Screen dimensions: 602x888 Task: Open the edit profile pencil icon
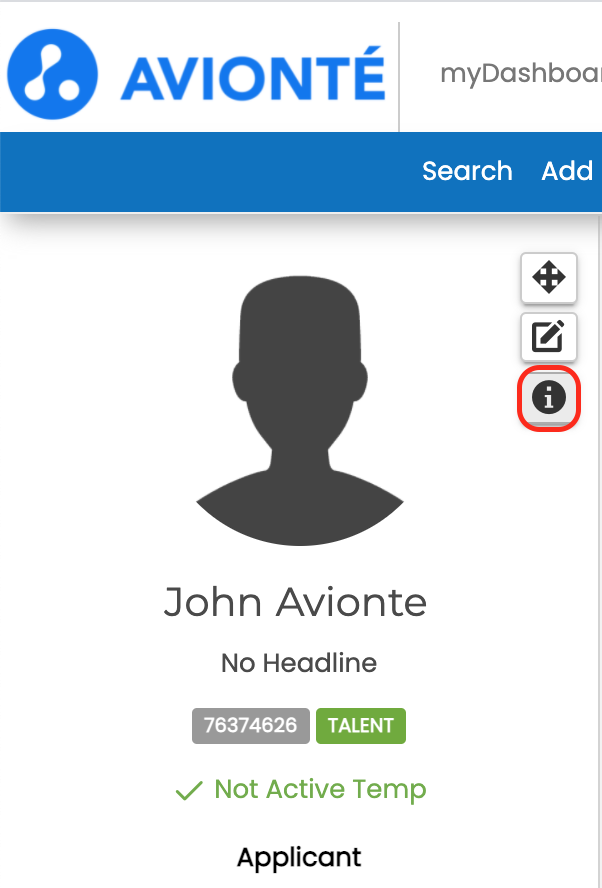click(548, 336)
